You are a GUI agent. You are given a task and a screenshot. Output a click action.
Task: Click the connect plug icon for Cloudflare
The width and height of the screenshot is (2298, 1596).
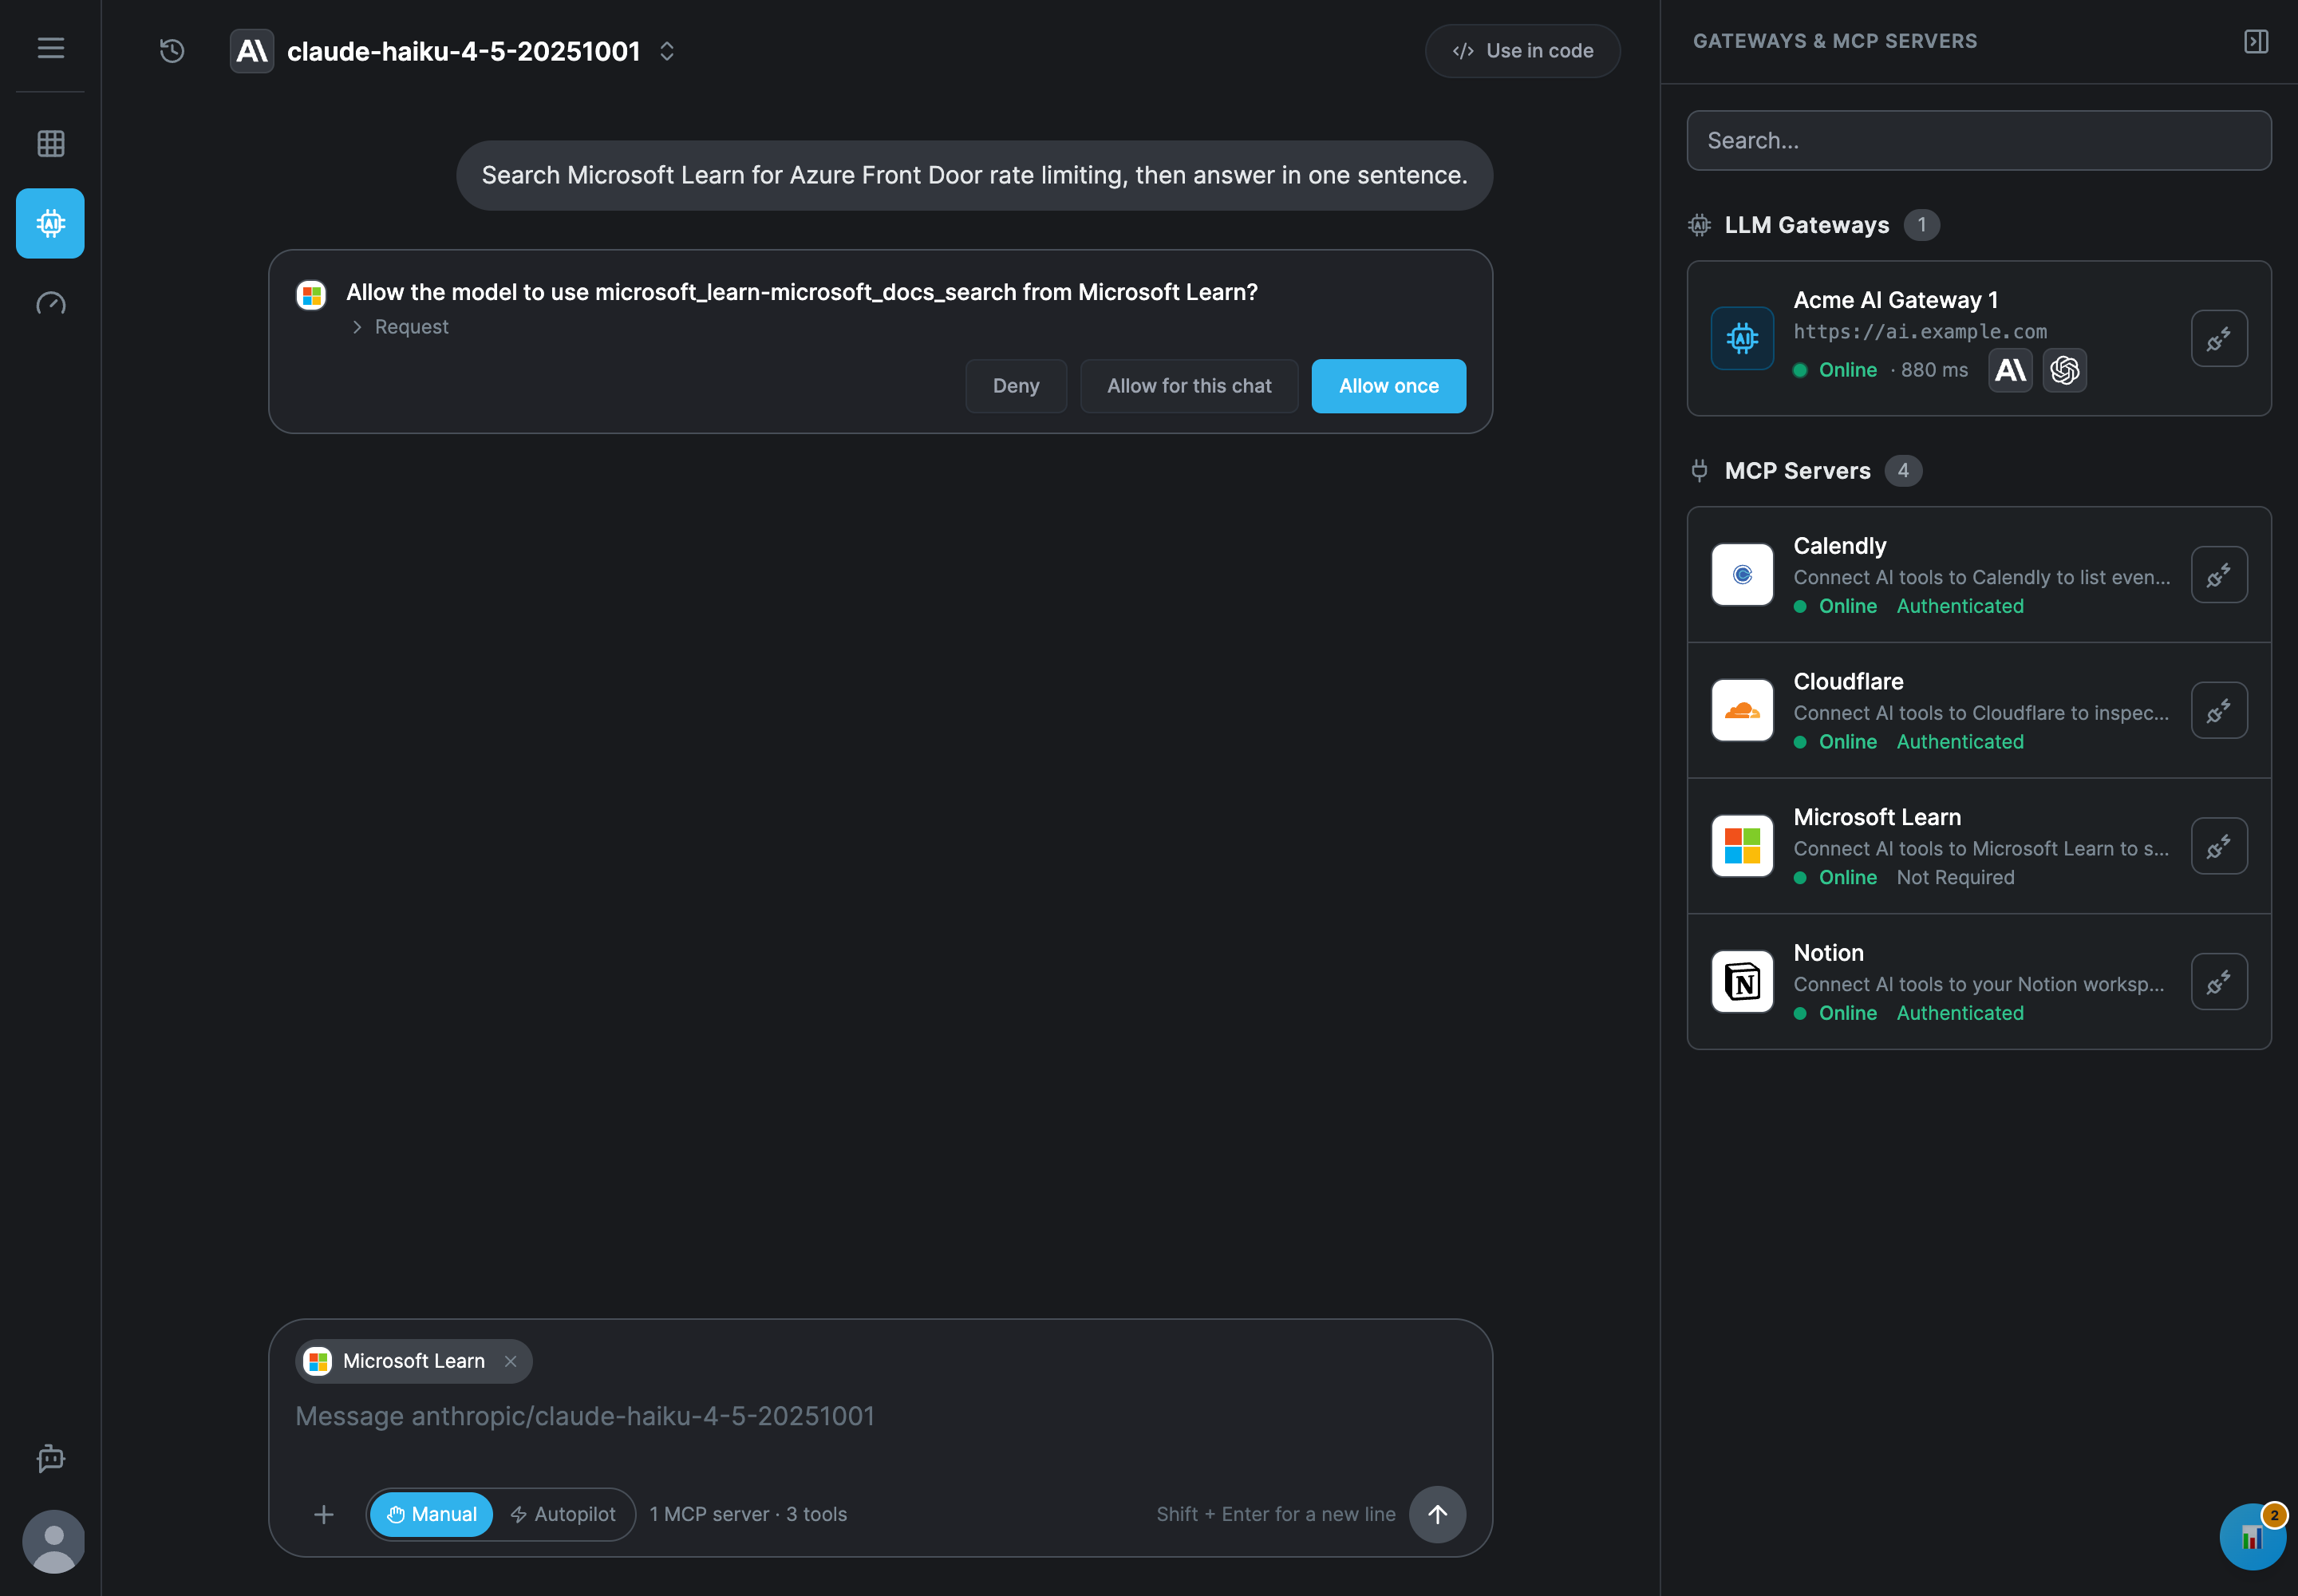tap(2219, 710)
